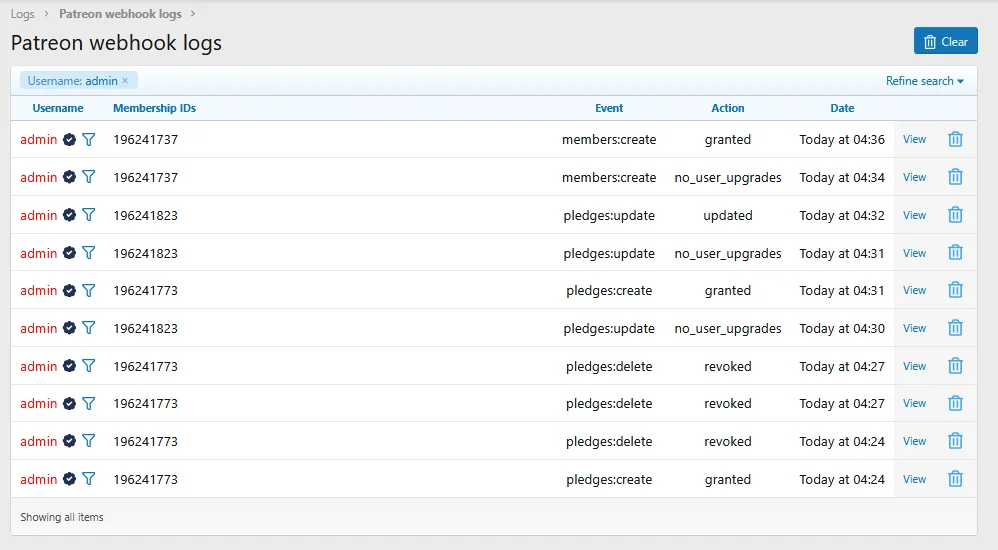Sort by the Username column header
Image resolution: width=998 pixels, height=550 pixels.
pyautogui.click(x=58, y=108)
